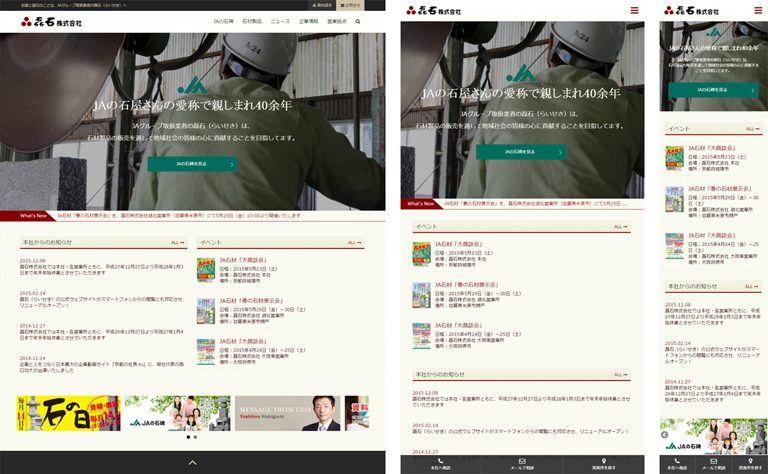Click ALL link beside 本社からのお知らせ in mobile view
Viewport: 768px width, 474px height.
pos(752,286)
